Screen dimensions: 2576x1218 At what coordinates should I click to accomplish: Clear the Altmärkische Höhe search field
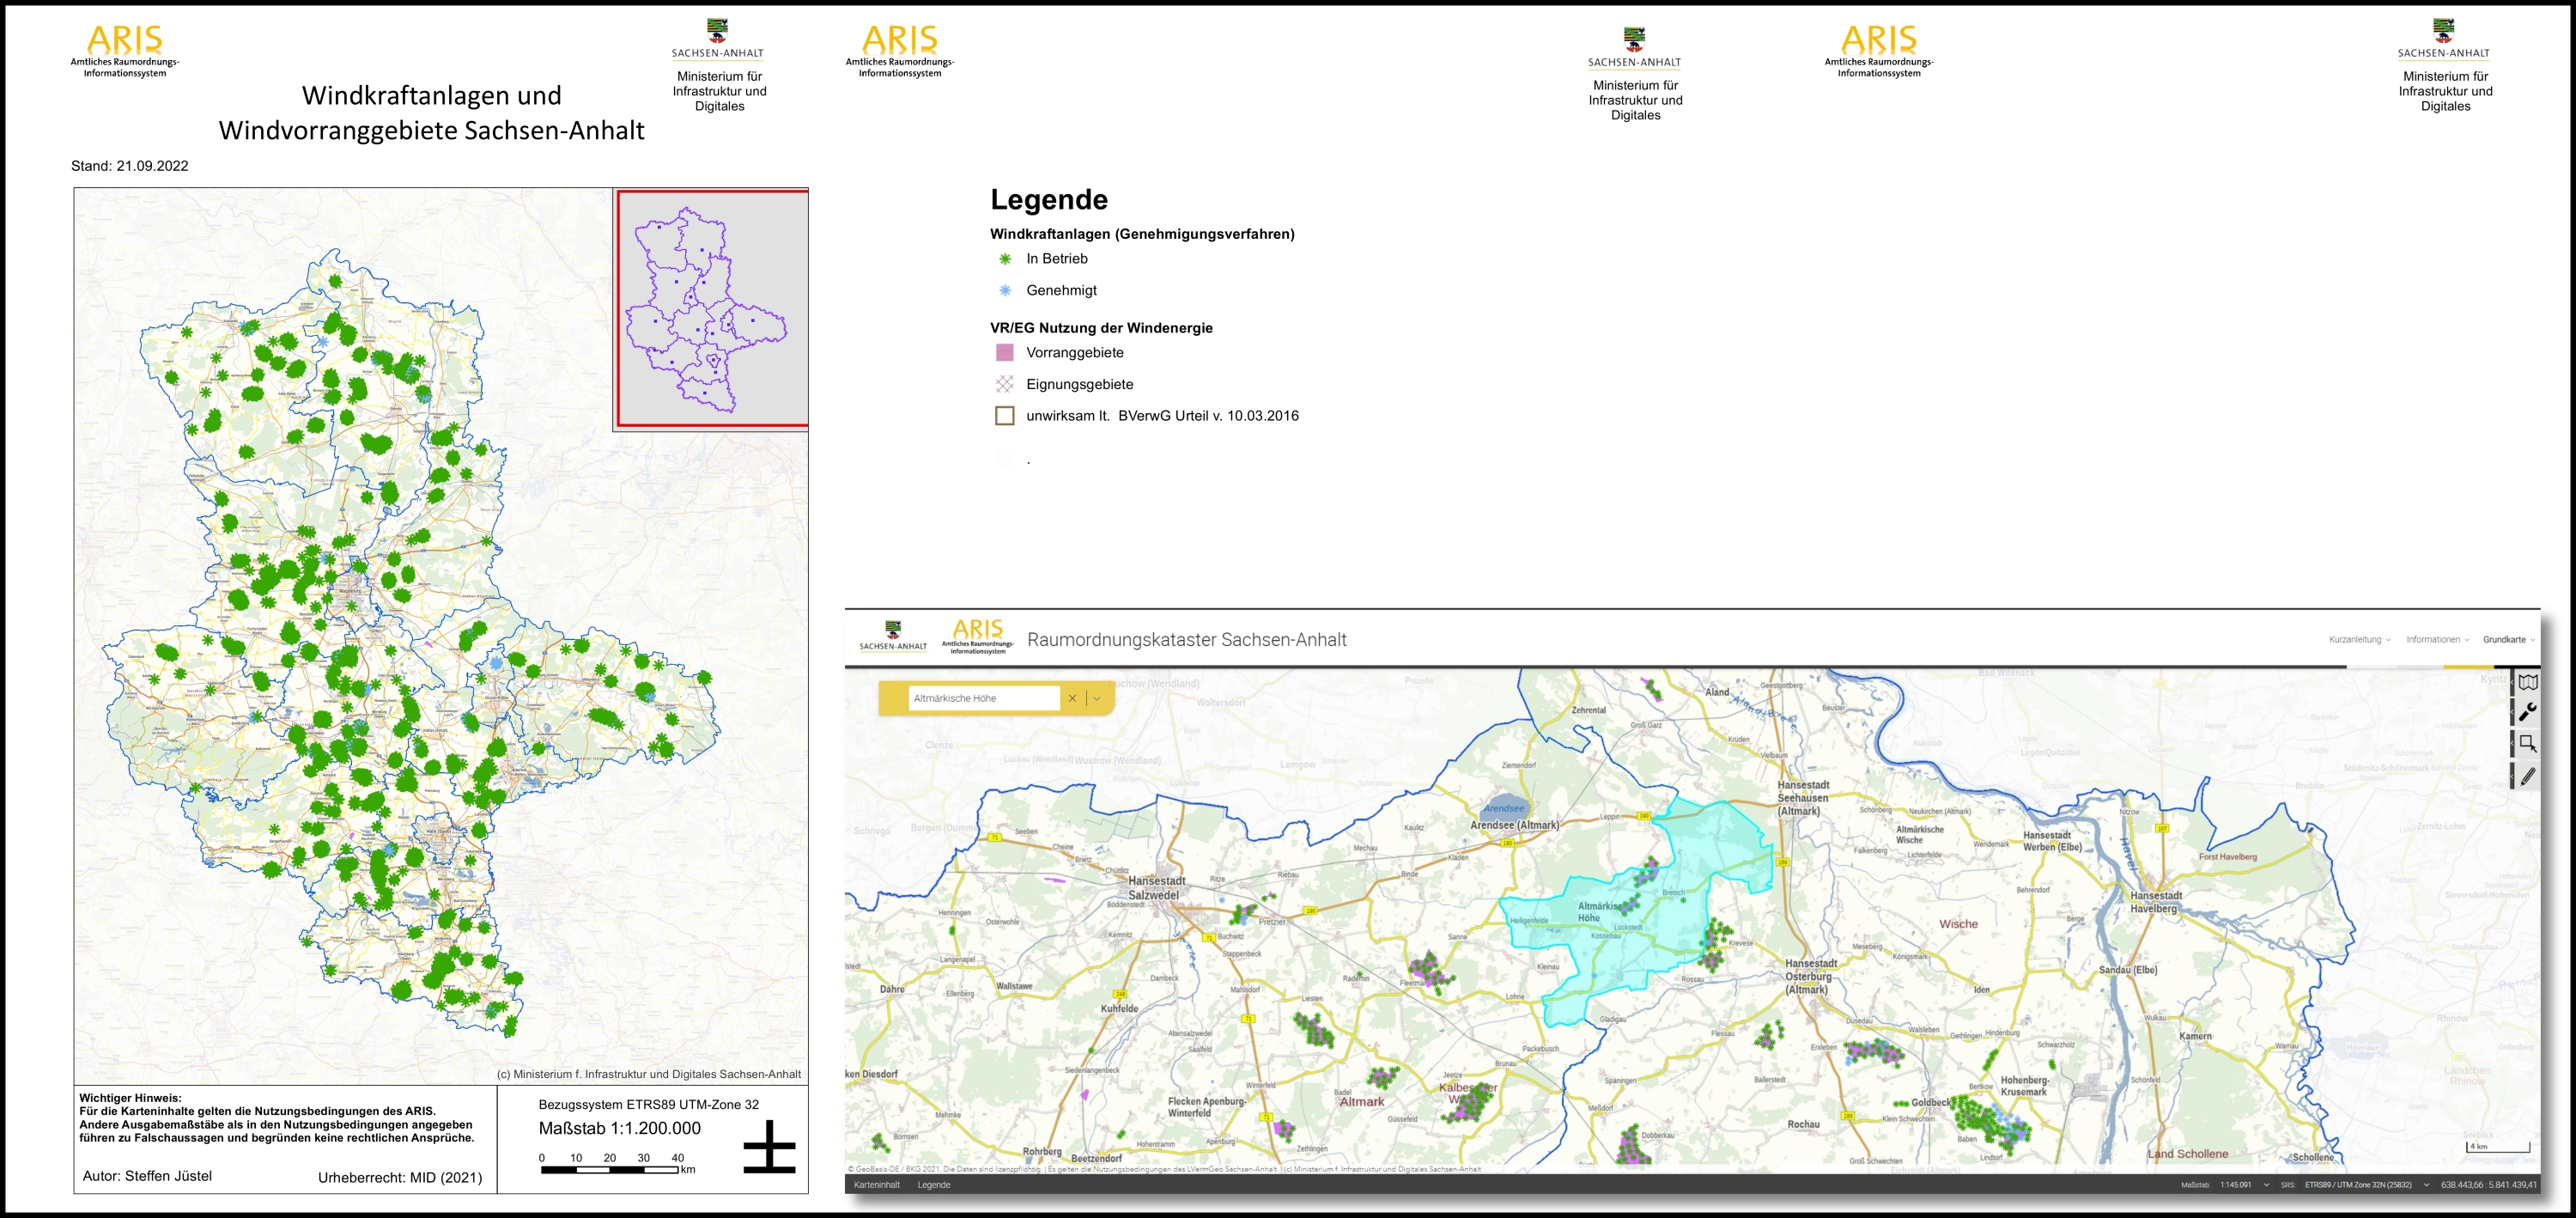point(1072,698)
